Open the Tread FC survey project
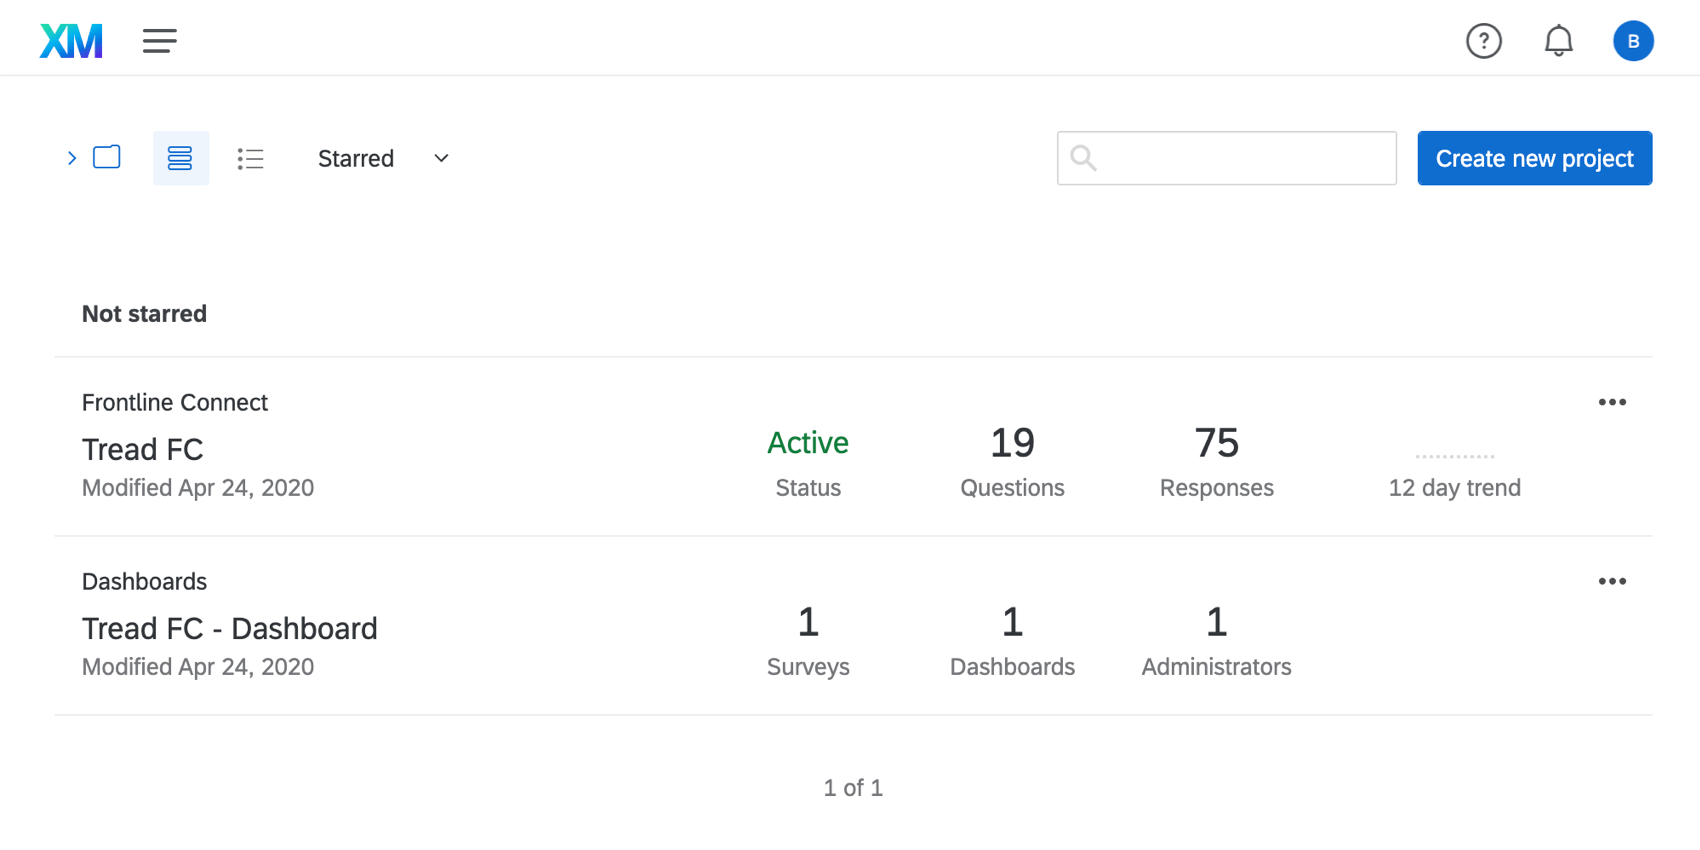 (x=143, y=449)
